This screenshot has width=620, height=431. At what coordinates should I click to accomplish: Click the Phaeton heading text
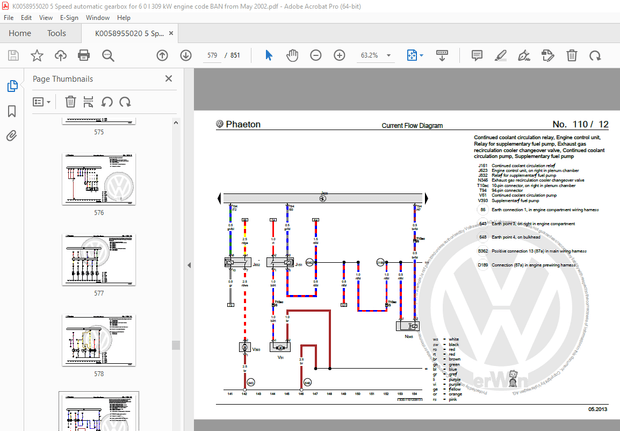click(243, 124)
